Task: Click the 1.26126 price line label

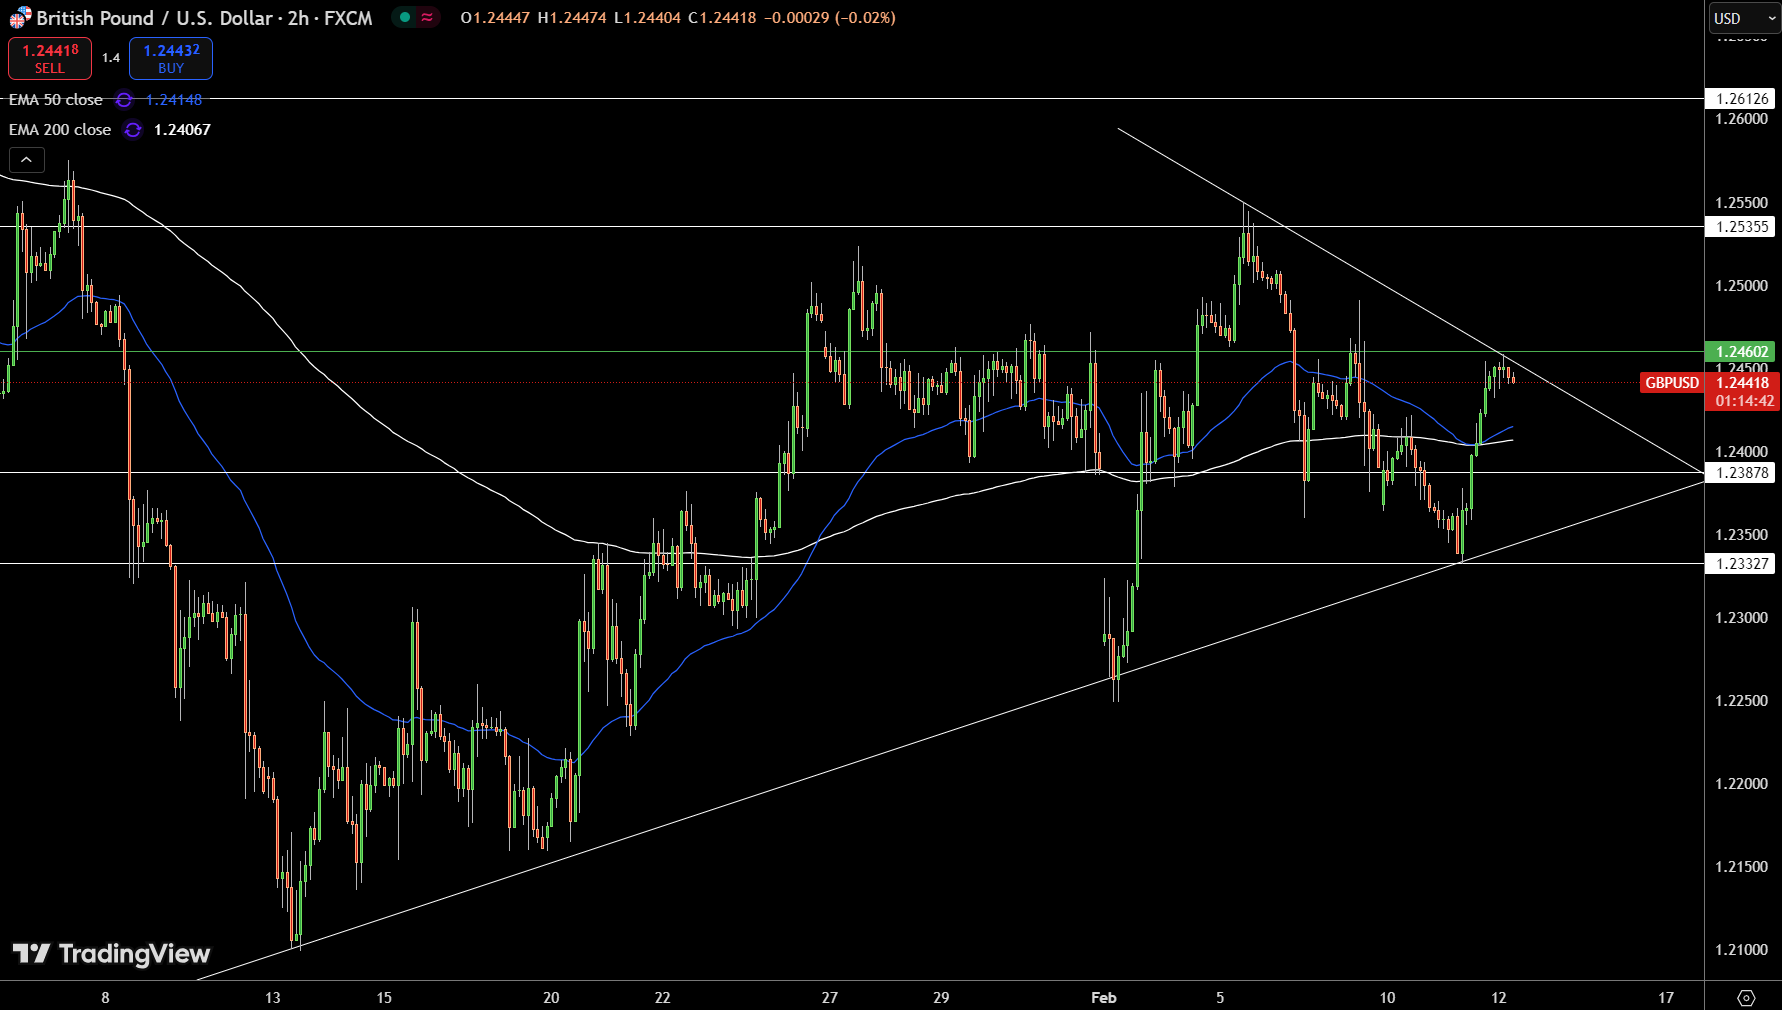Action: point(1740,99)
